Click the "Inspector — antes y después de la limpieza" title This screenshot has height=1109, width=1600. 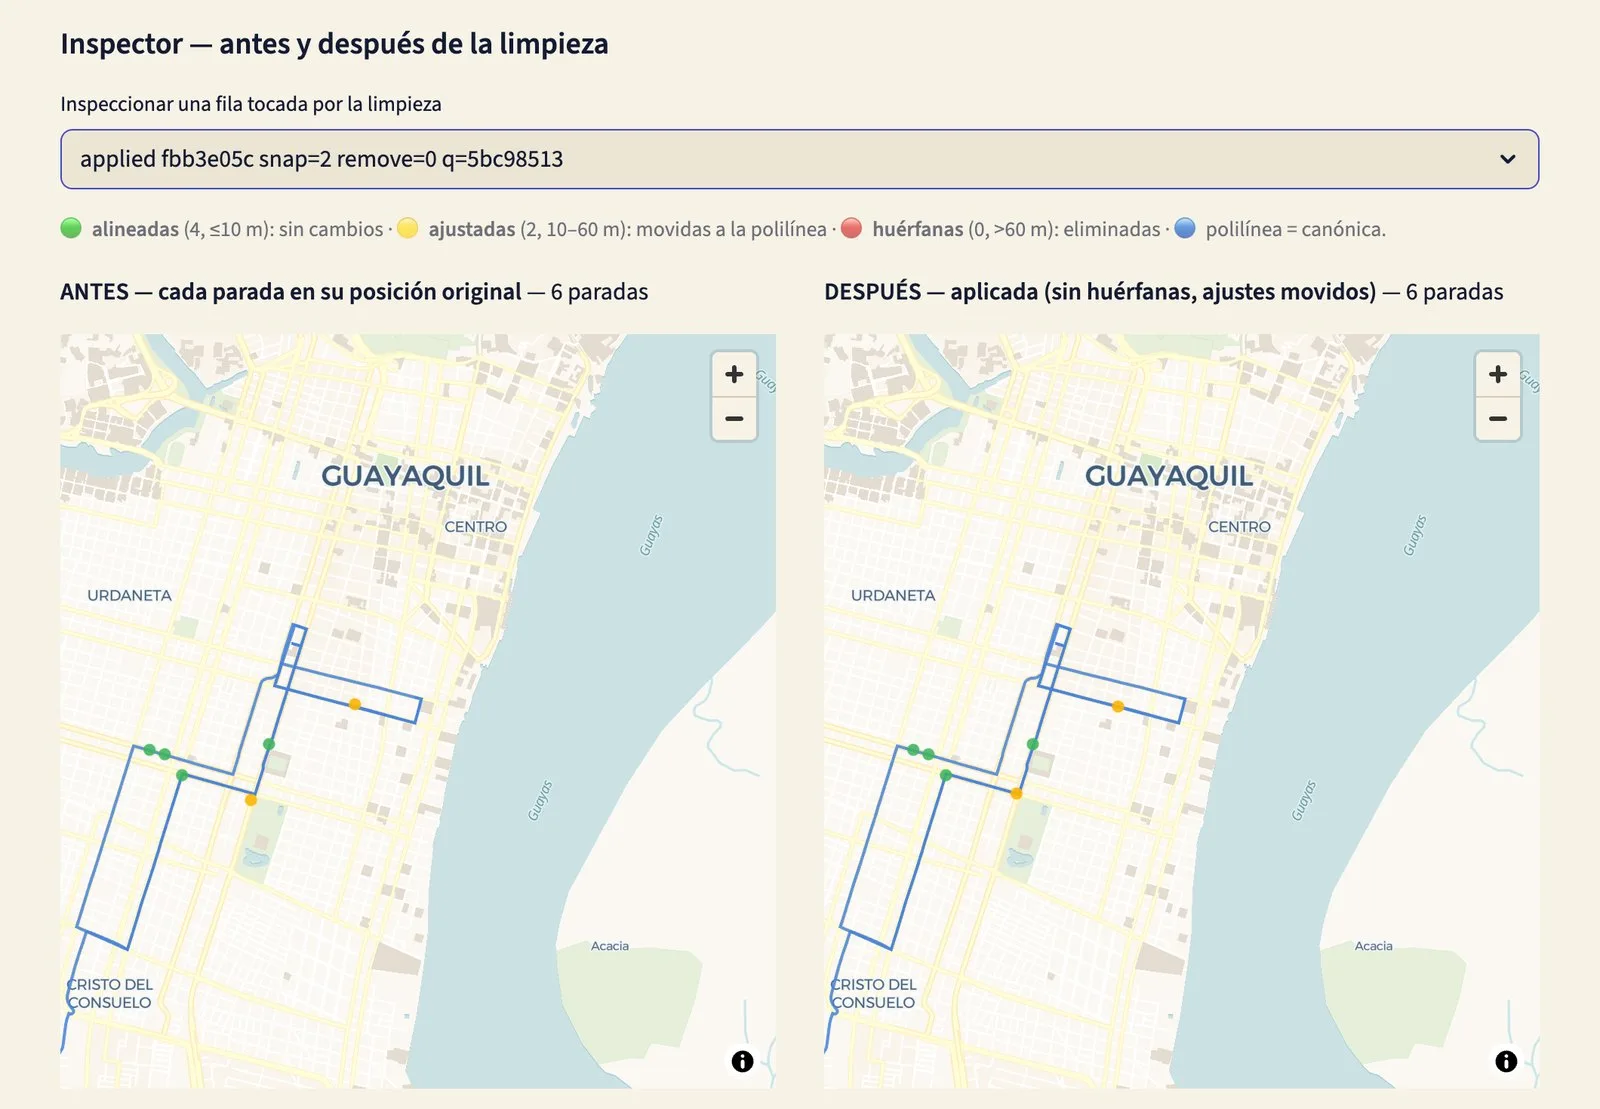(x=334, y=44)
